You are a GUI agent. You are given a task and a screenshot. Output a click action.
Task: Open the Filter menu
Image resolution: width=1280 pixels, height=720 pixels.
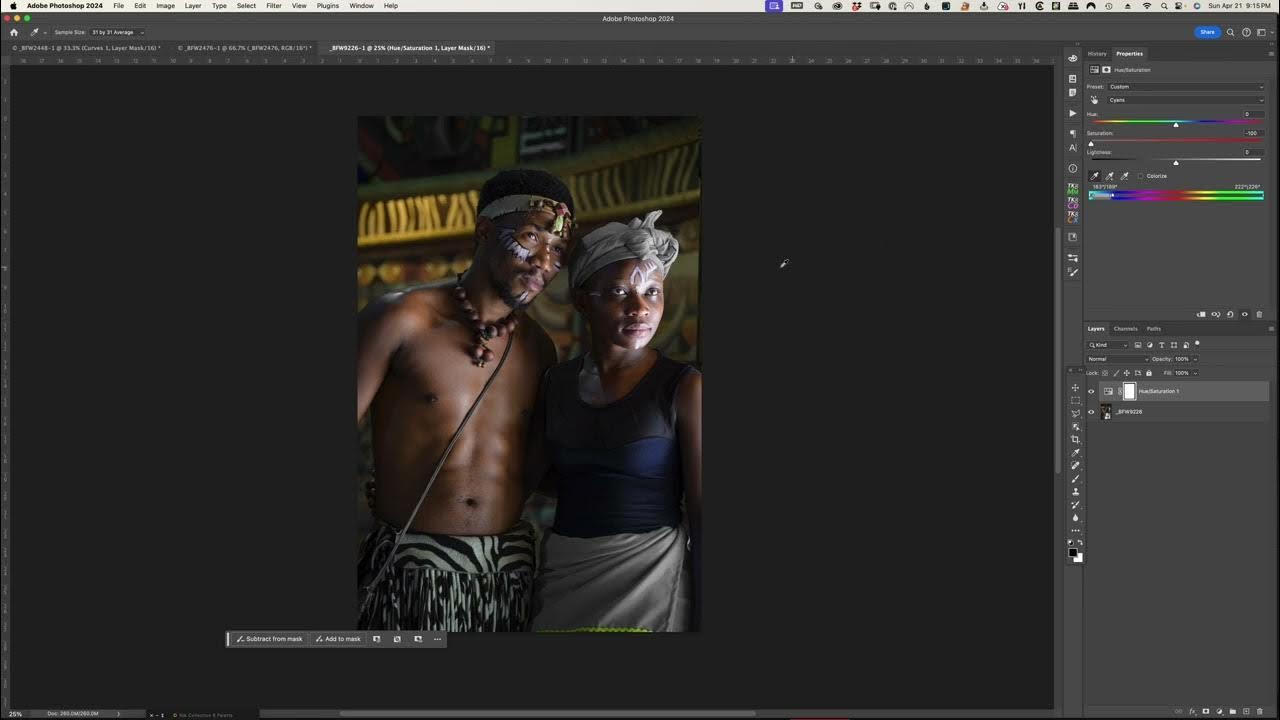pos(273,6)
